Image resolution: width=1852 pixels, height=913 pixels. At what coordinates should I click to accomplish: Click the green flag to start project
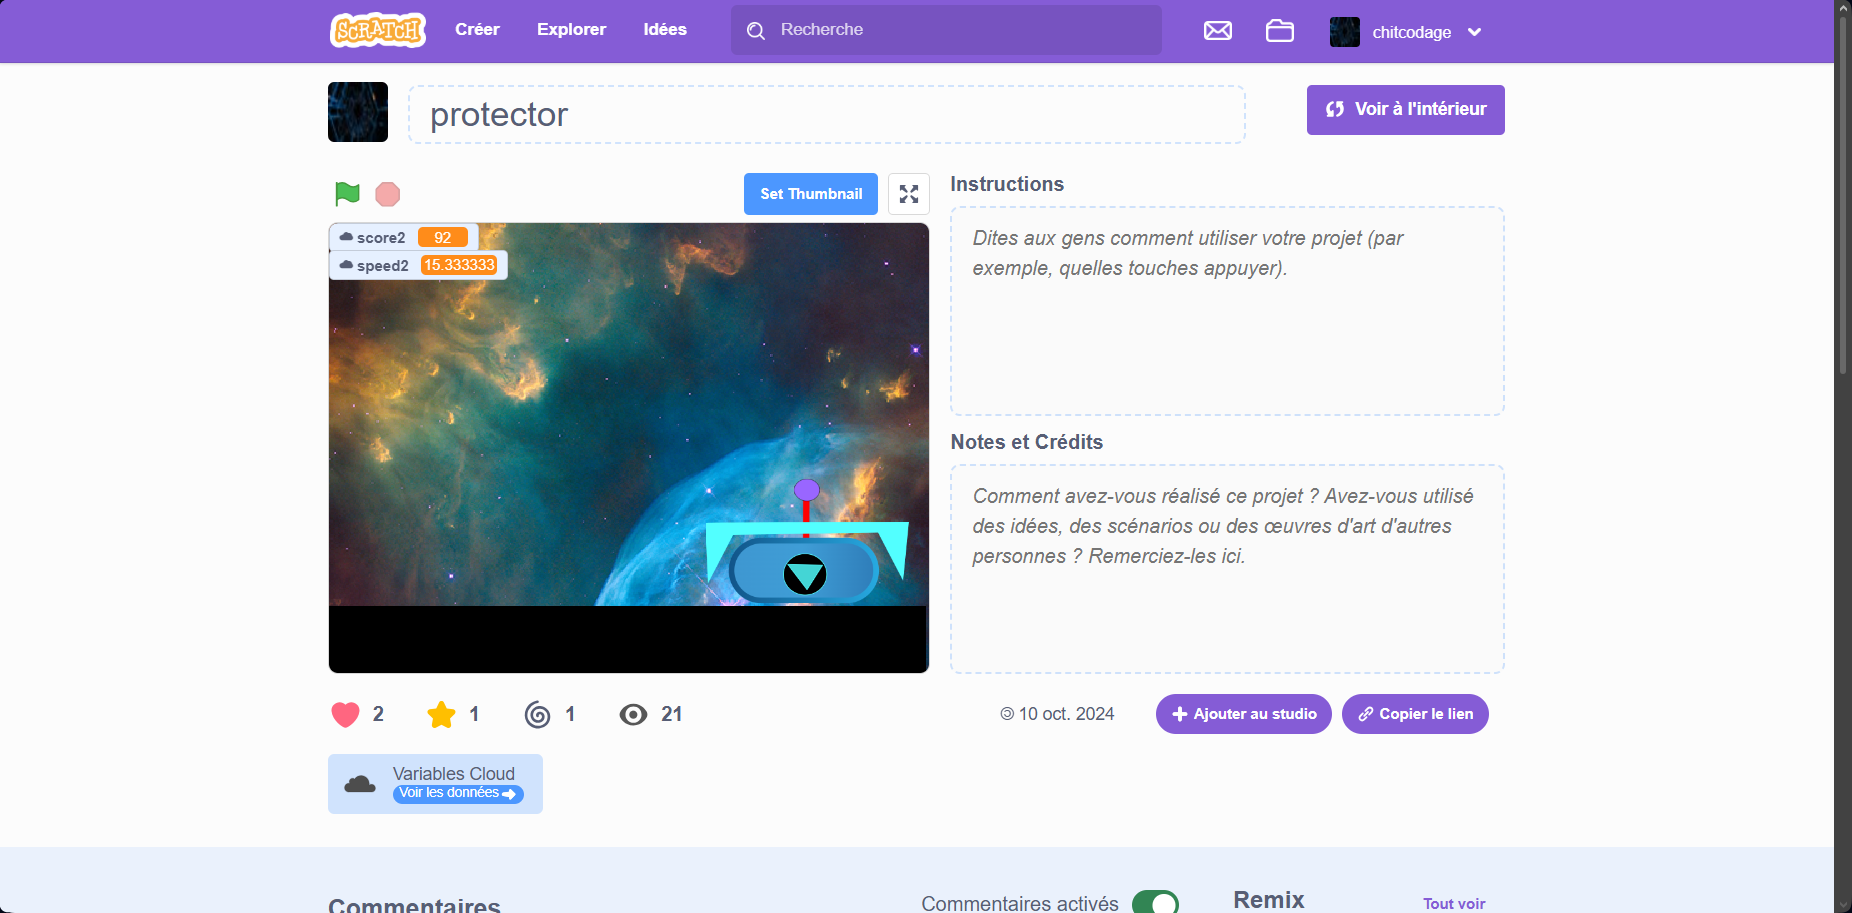(x=347, y=193)
